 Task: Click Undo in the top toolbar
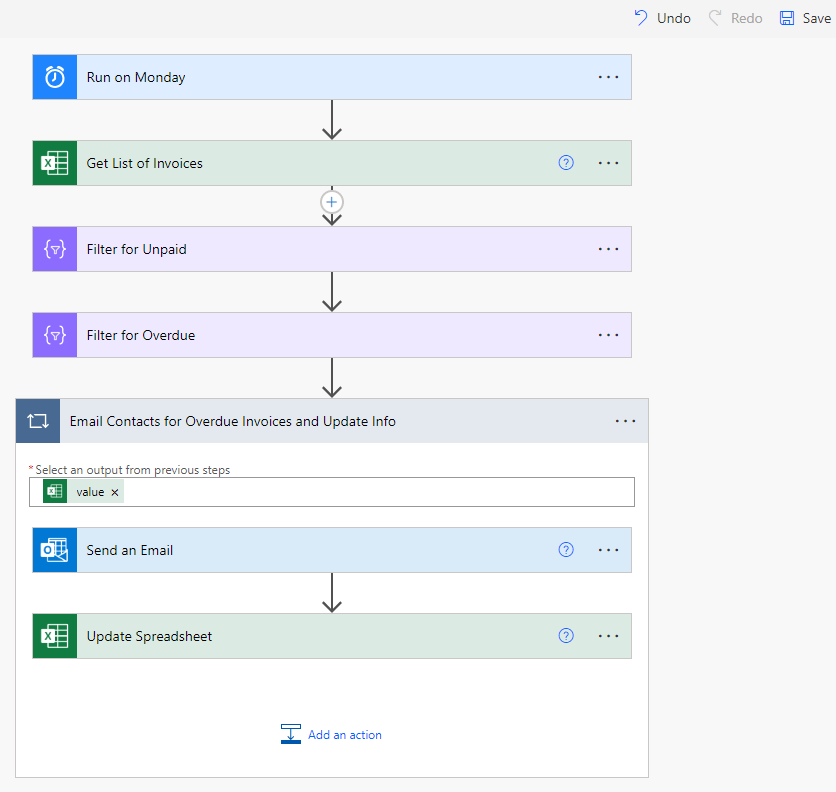(662, 18)
